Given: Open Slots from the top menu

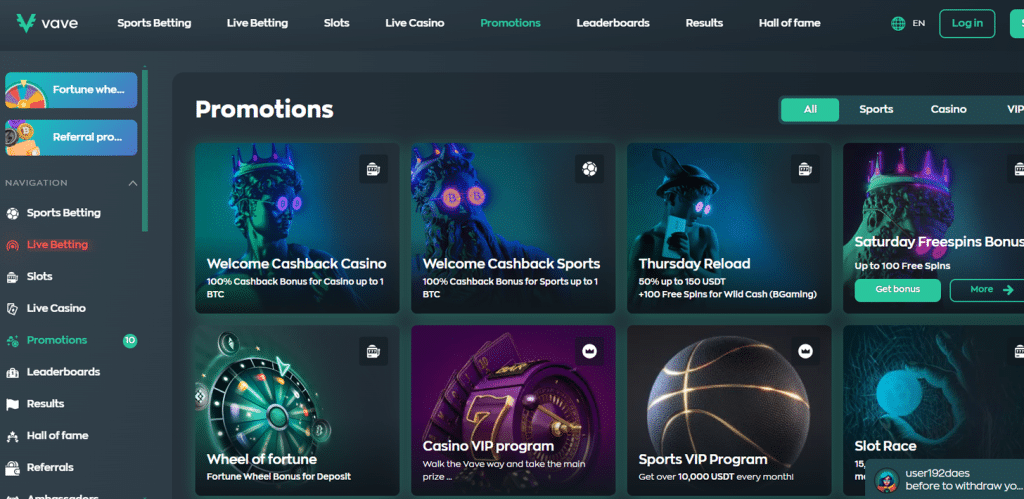Looking at the screenshot, I should (336, 23).
